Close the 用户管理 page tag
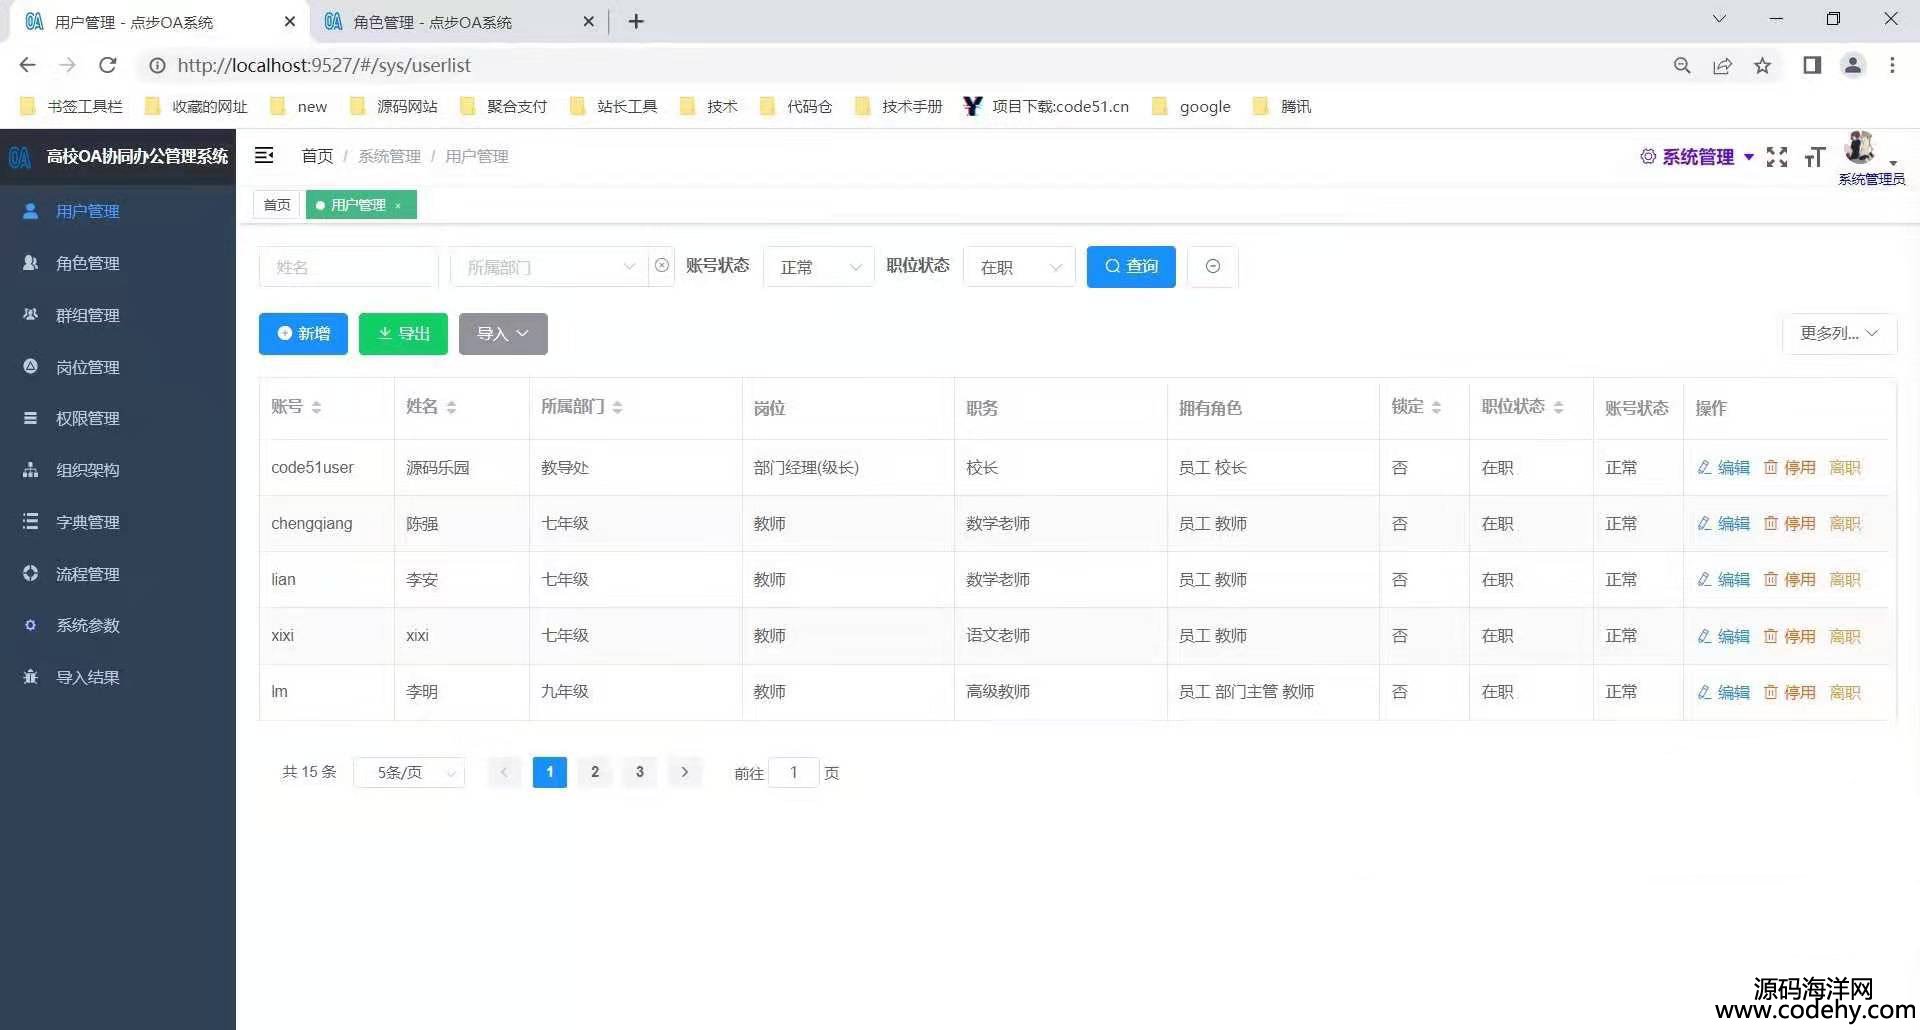Image resolution: width=1920 pixels, height=1030 pixels. pos(398,206)
